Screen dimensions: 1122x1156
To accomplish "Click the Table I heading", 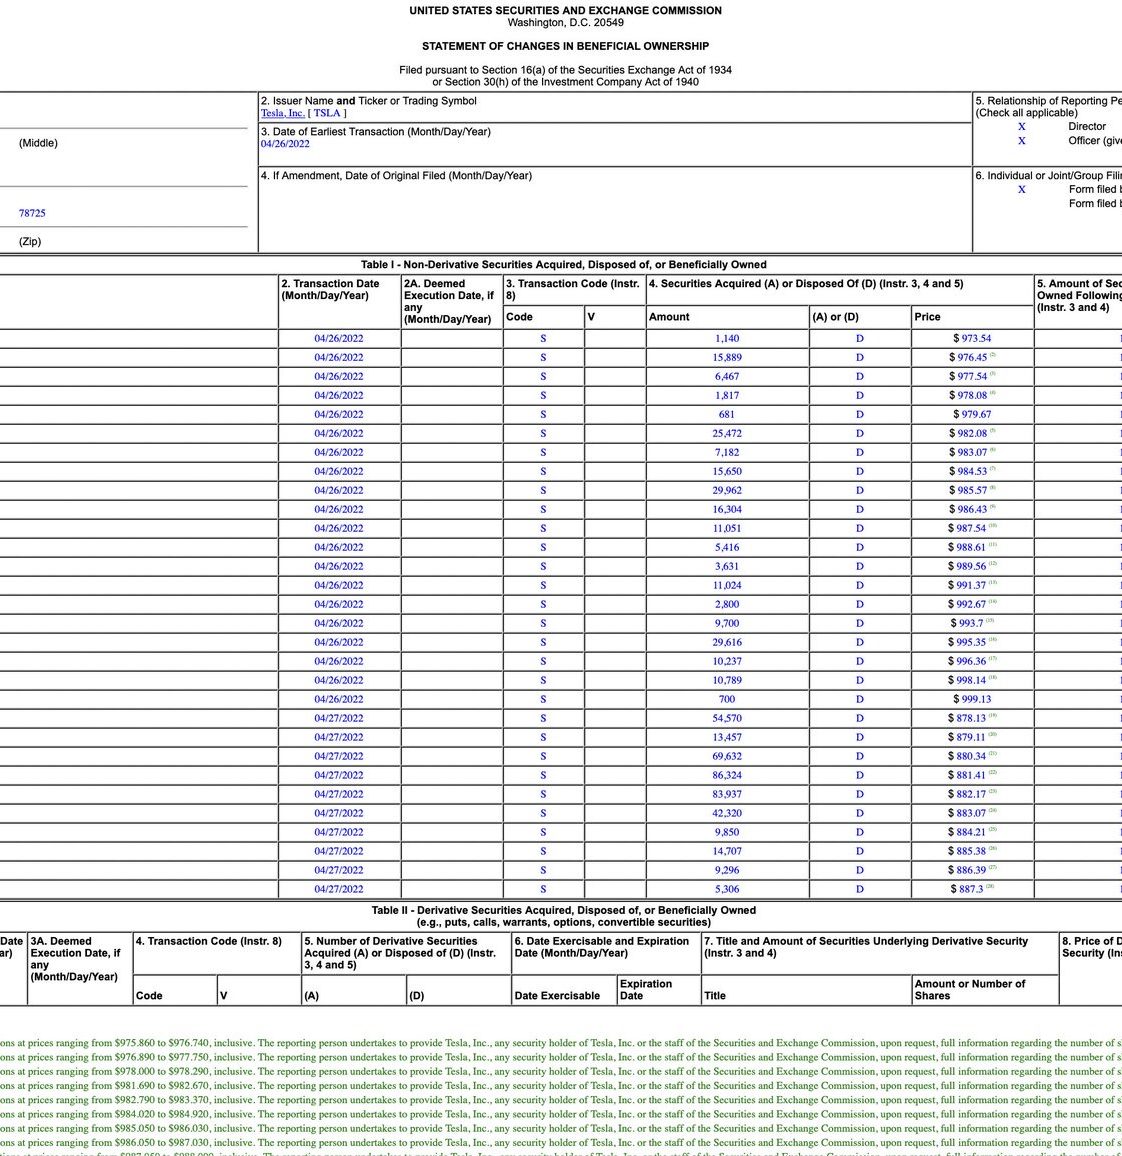I will tap(563, 265).
